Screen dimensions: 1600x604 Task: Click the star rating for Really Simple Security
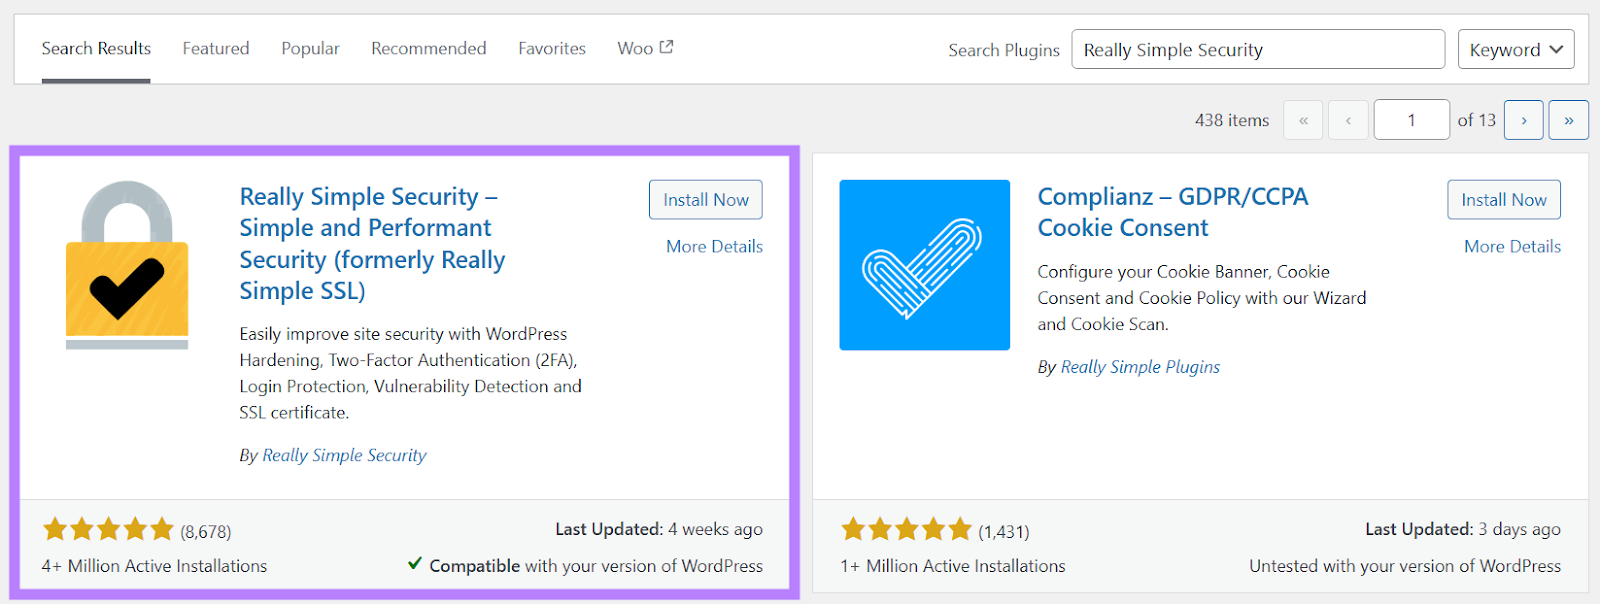pyautogui.click(x=108, y=530)
